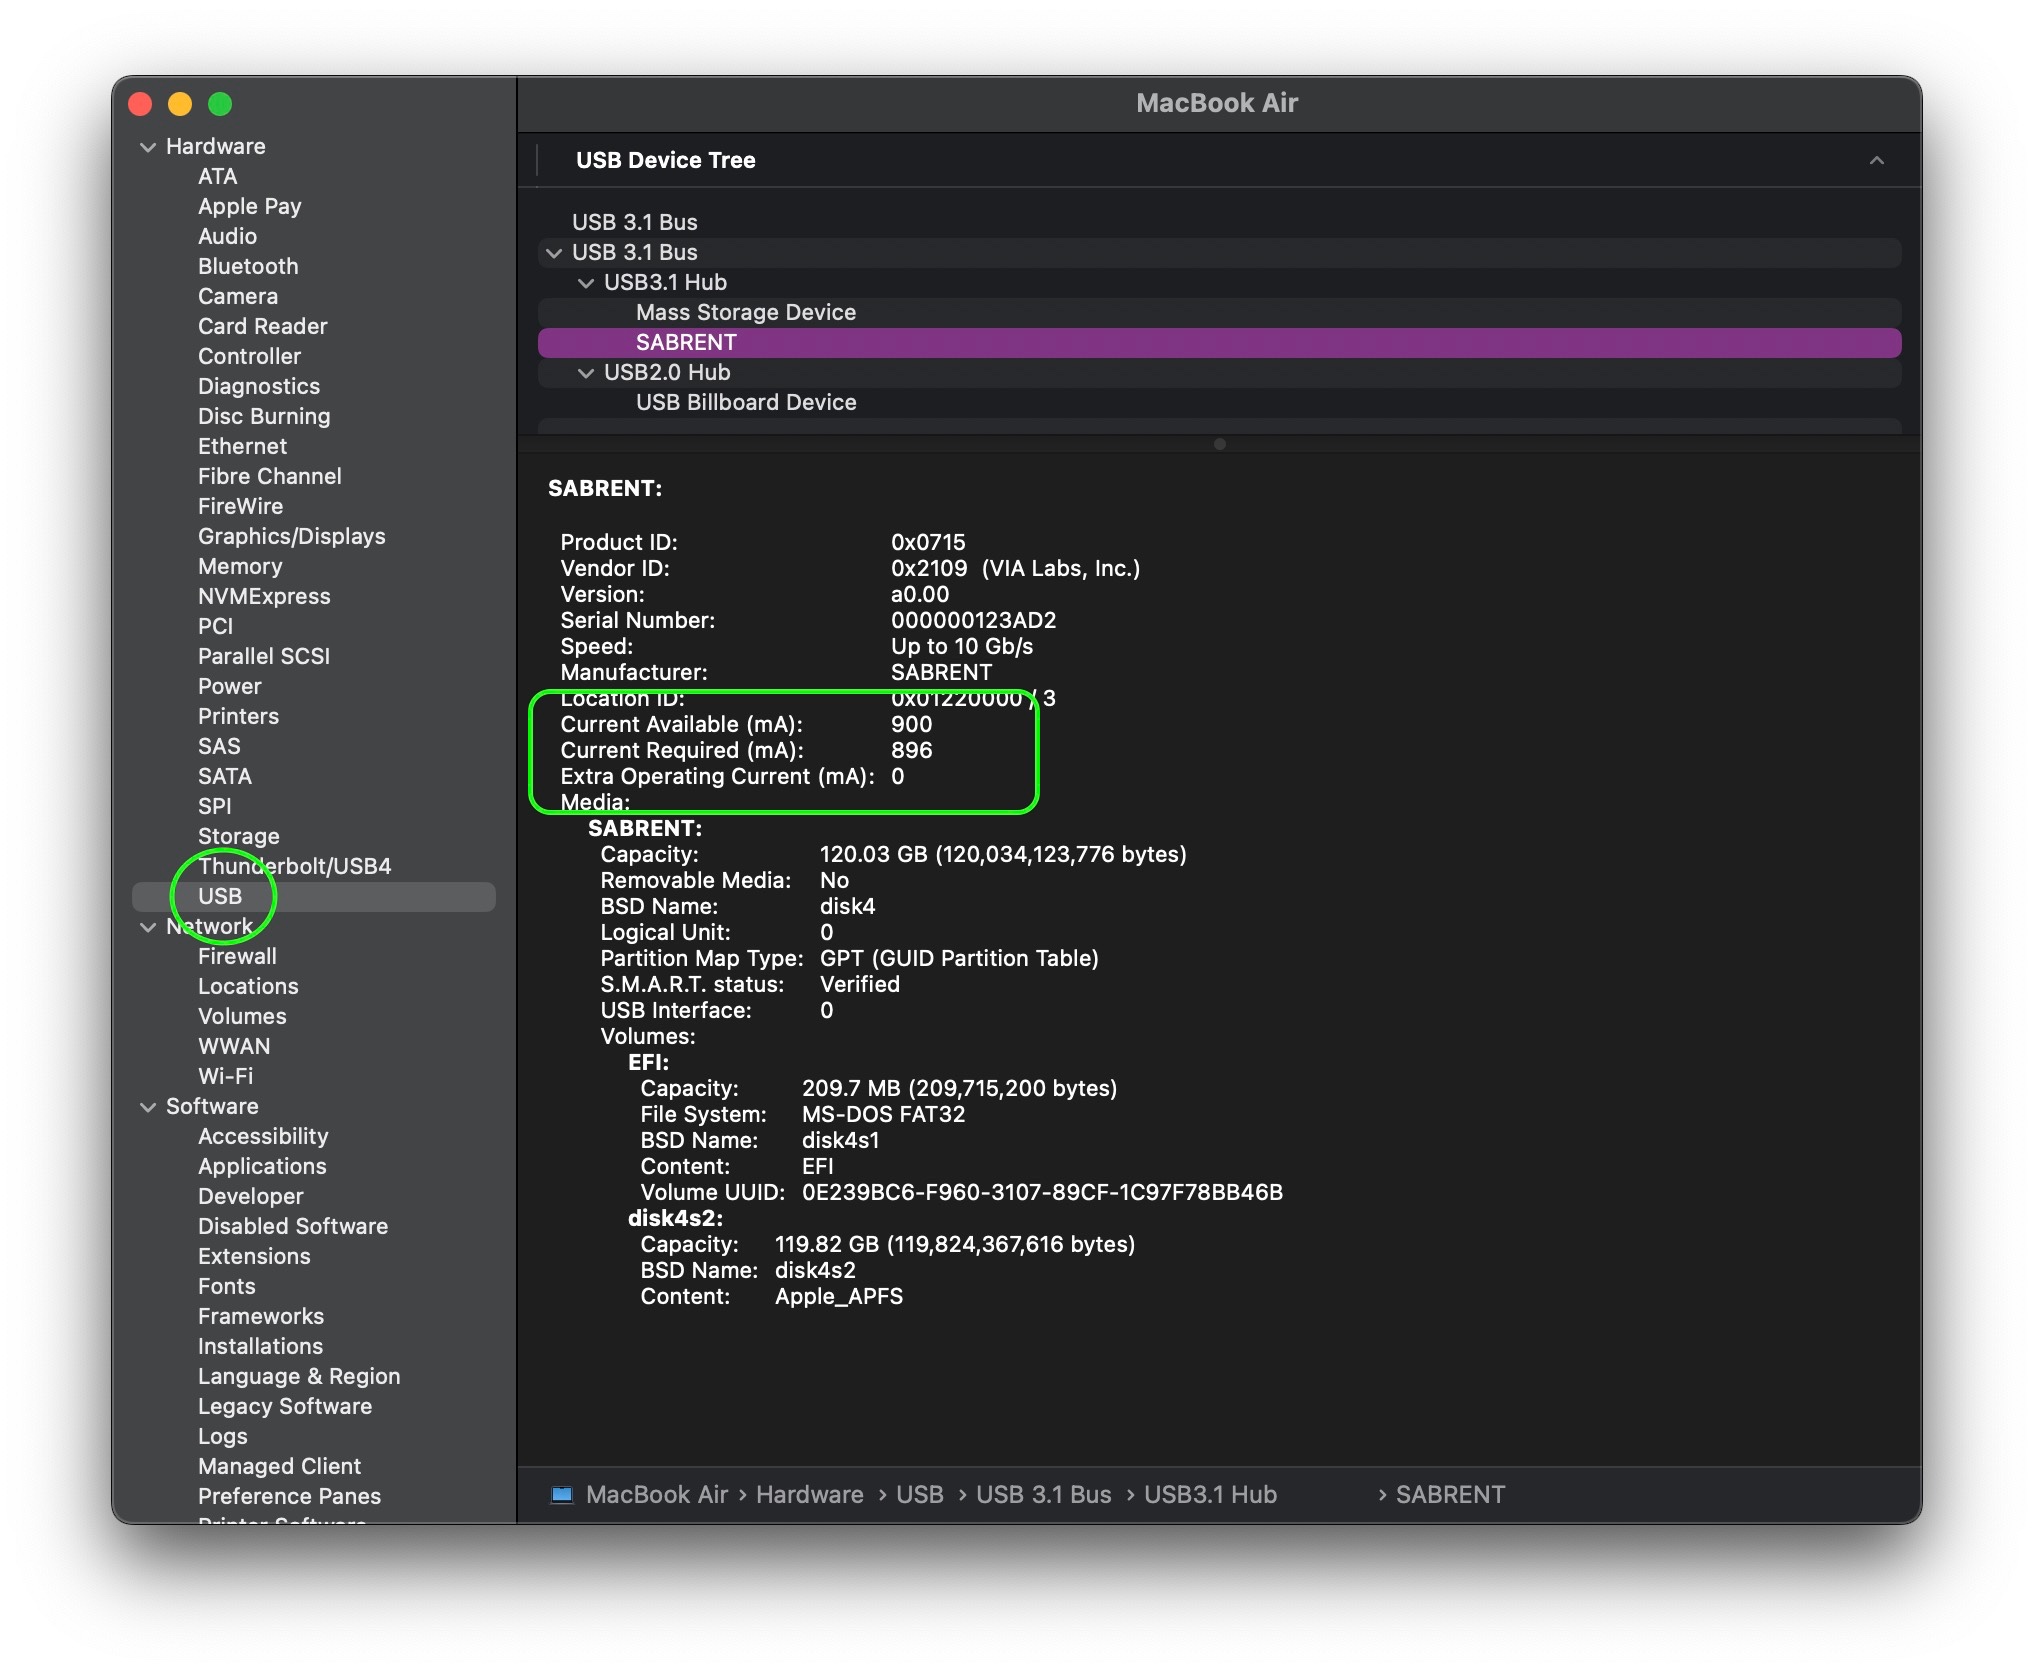Navigate to USB3.1 Hub via breadcrumb
Viewport: 2034px width, 1672px height.
pos(1211,1494)
